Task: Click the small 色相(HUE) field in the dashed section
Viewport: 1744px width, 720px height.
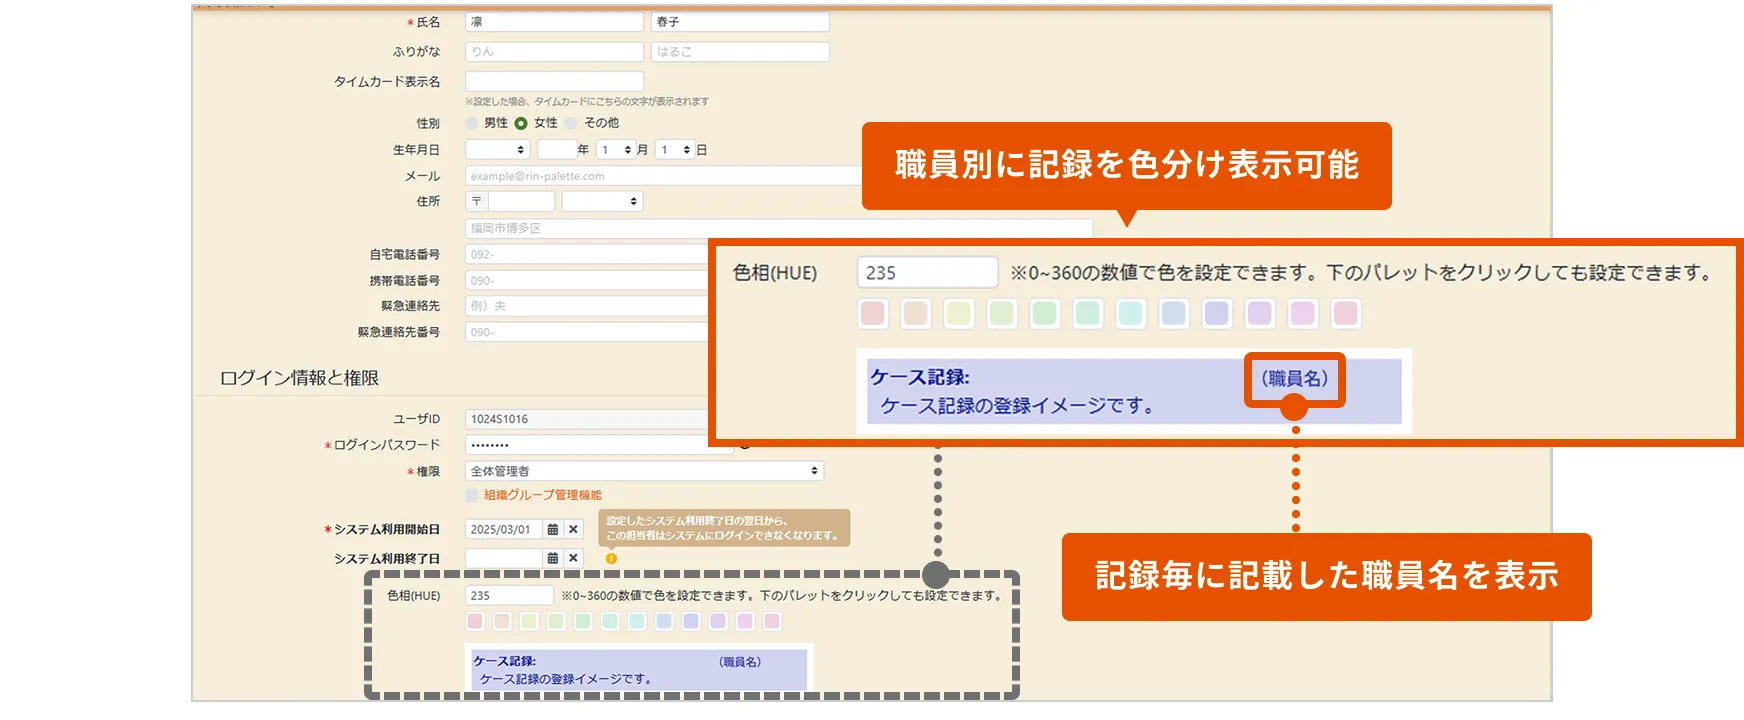Action: coord(509,595)
